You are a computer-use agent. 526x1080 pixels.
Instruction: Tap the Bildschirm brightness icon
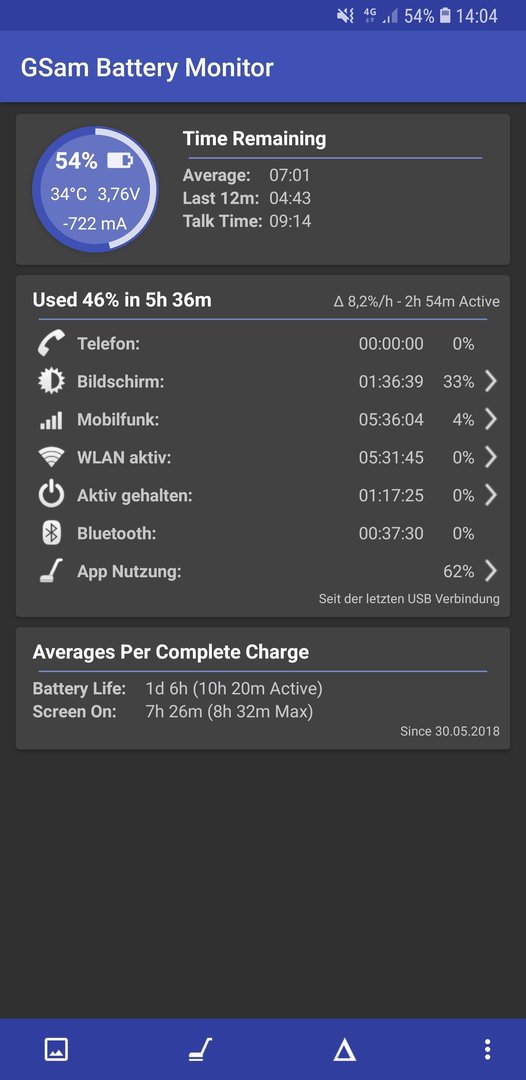52,381
